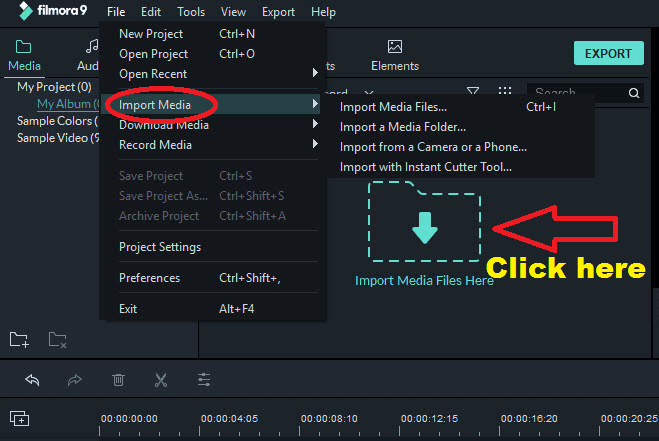Click the redo arrow icon

pyautogui.click(x=74, y=380)
